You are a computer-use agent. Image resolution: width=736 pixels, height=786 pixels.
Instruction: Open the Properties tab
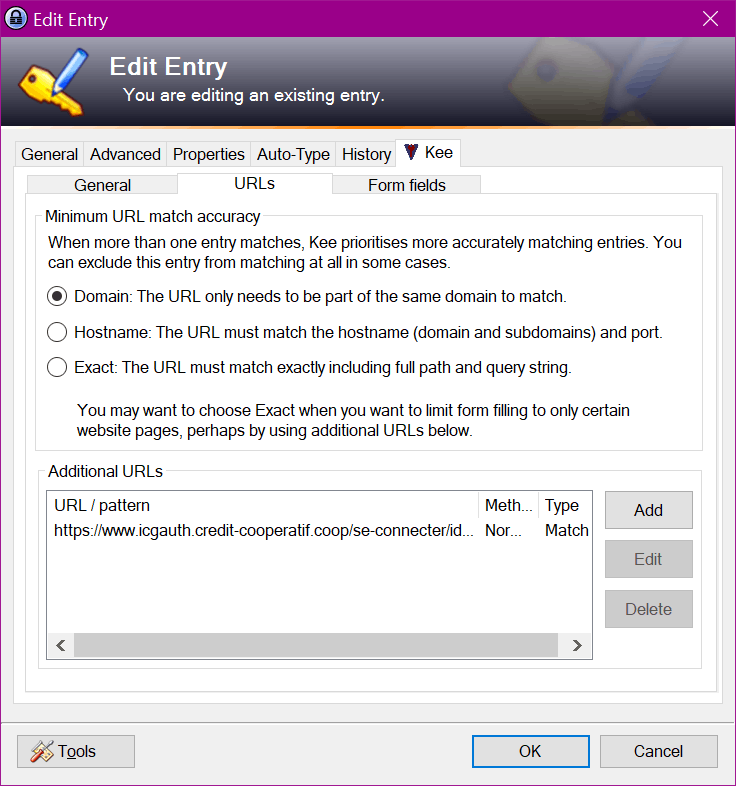click(208, 154)
